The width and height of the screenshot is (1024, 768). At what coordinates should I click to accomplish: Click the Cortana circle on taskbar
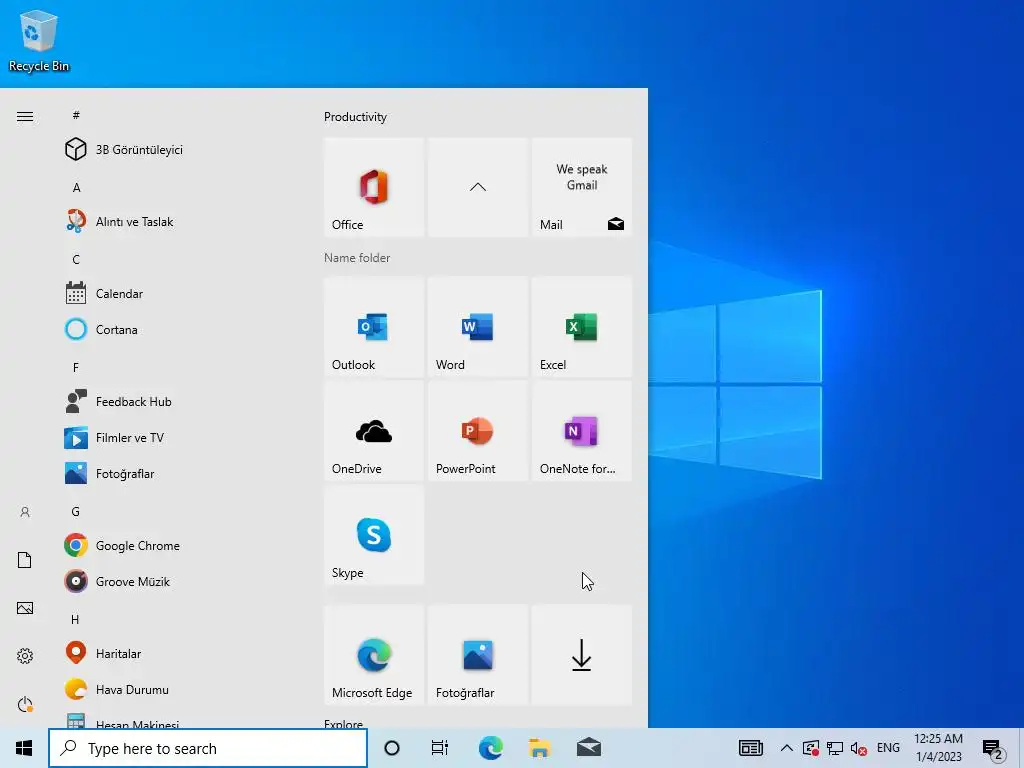tap(392, 748)
